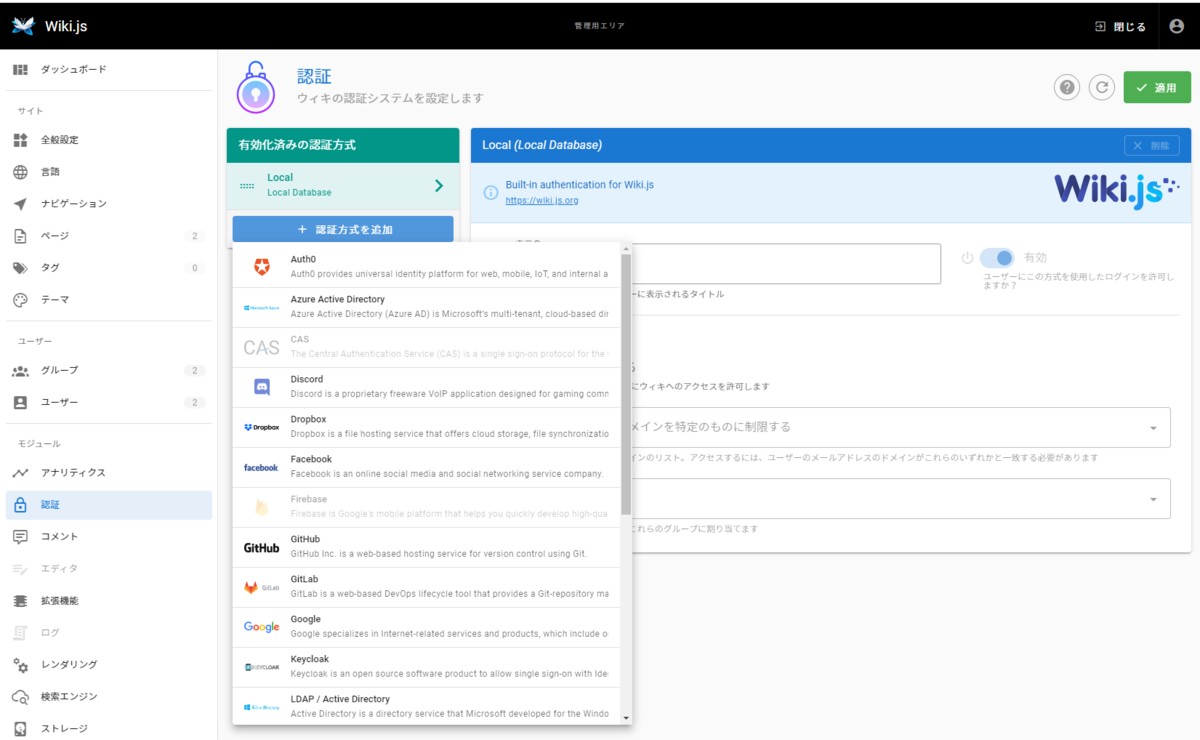The width and height of the screenshot is (1200, 740).
Task: Click the 全般設定 widgets icon
Action: (20, 140)
